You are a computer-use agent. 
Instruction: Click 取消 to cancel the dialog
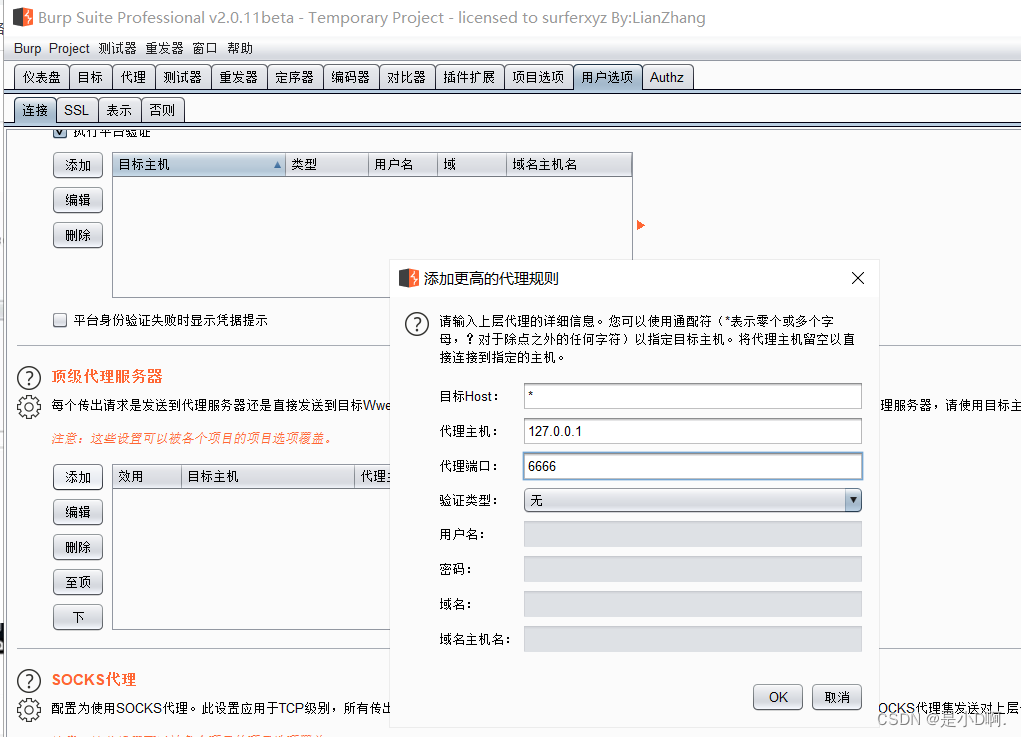[837, 697]
